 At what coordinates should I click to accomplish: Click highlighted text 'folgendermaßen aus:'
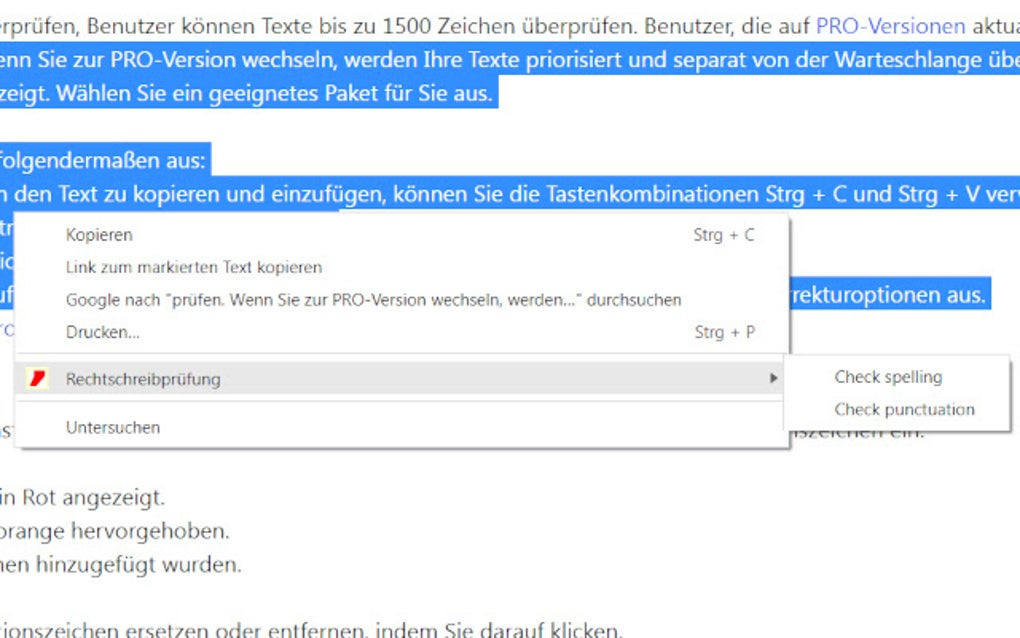click(102, 160)
